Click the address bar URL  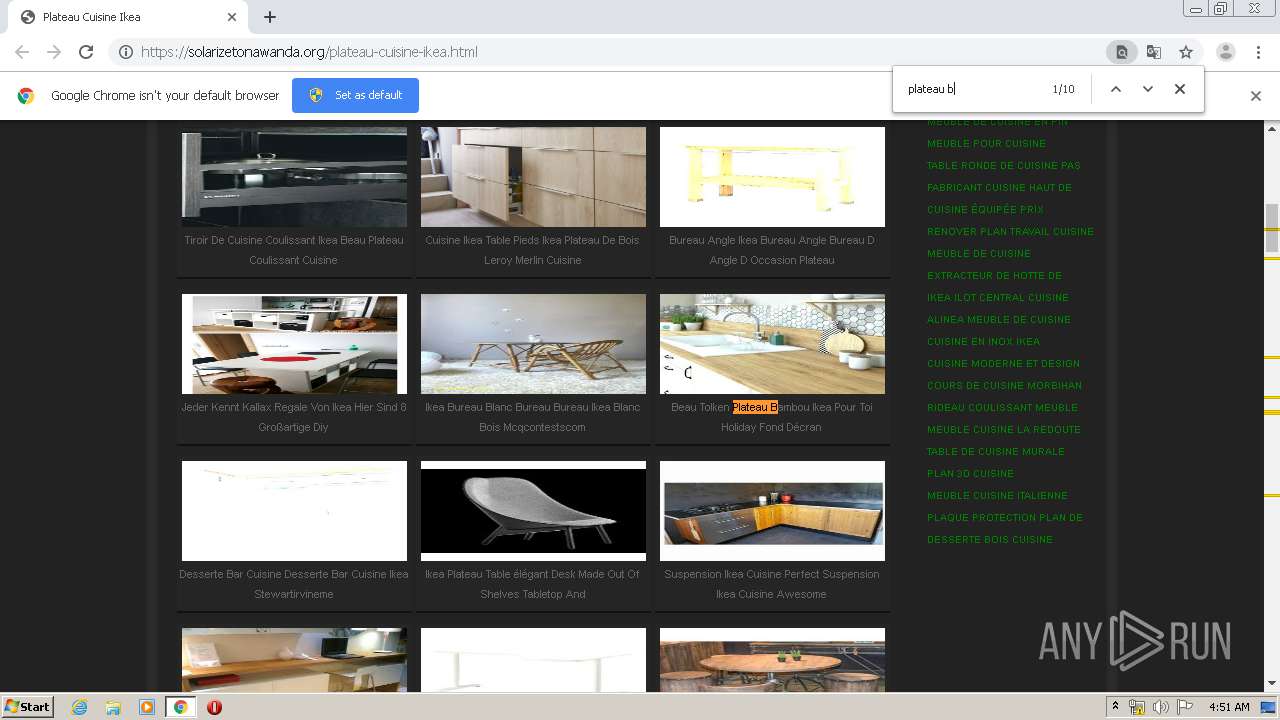(309, 52)
